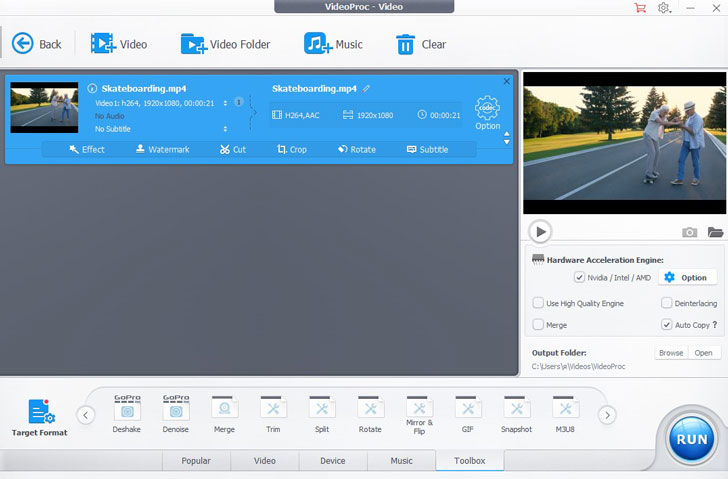The image size is (728, 479).
Task: Select the Skateboarding.mp4 thumbnail
Action: pos(44,107)
